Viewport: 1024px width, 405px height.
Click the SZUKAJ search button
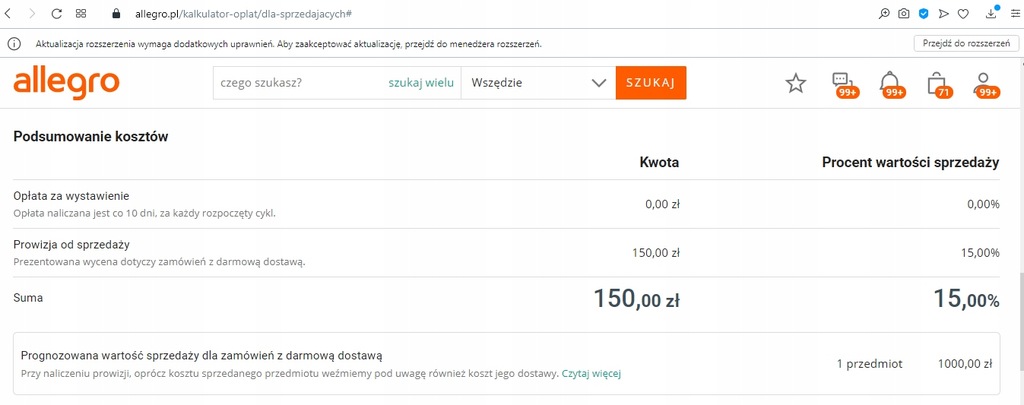(650, 83)
